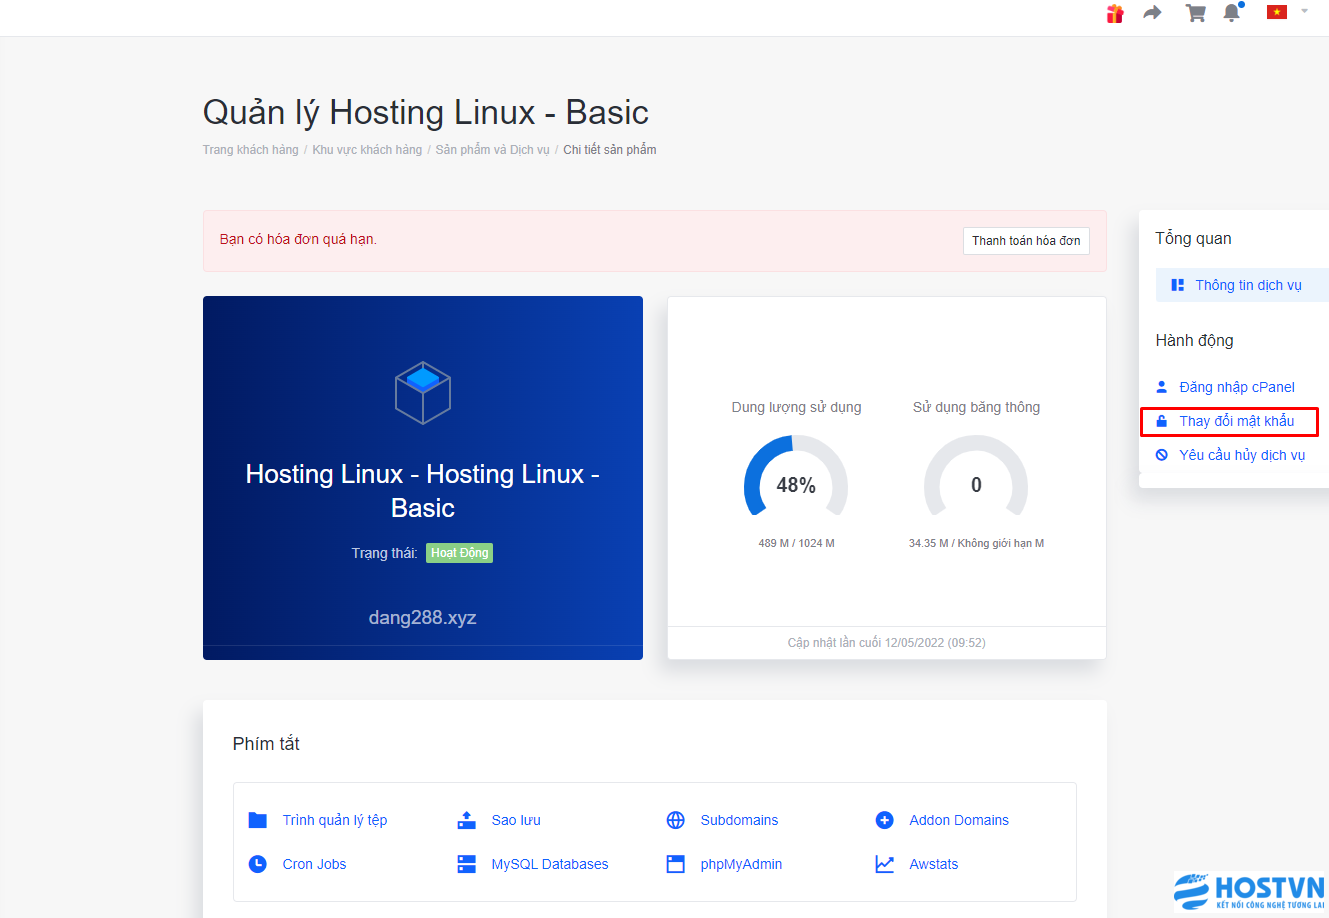Open MySQL Databases link

point(549,864)
